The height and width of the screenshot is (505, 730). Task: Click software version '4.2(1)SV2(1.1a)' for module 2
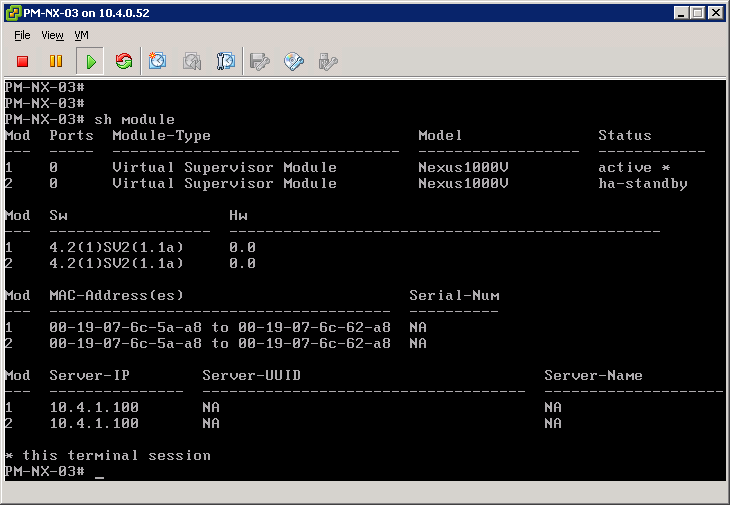116,263
